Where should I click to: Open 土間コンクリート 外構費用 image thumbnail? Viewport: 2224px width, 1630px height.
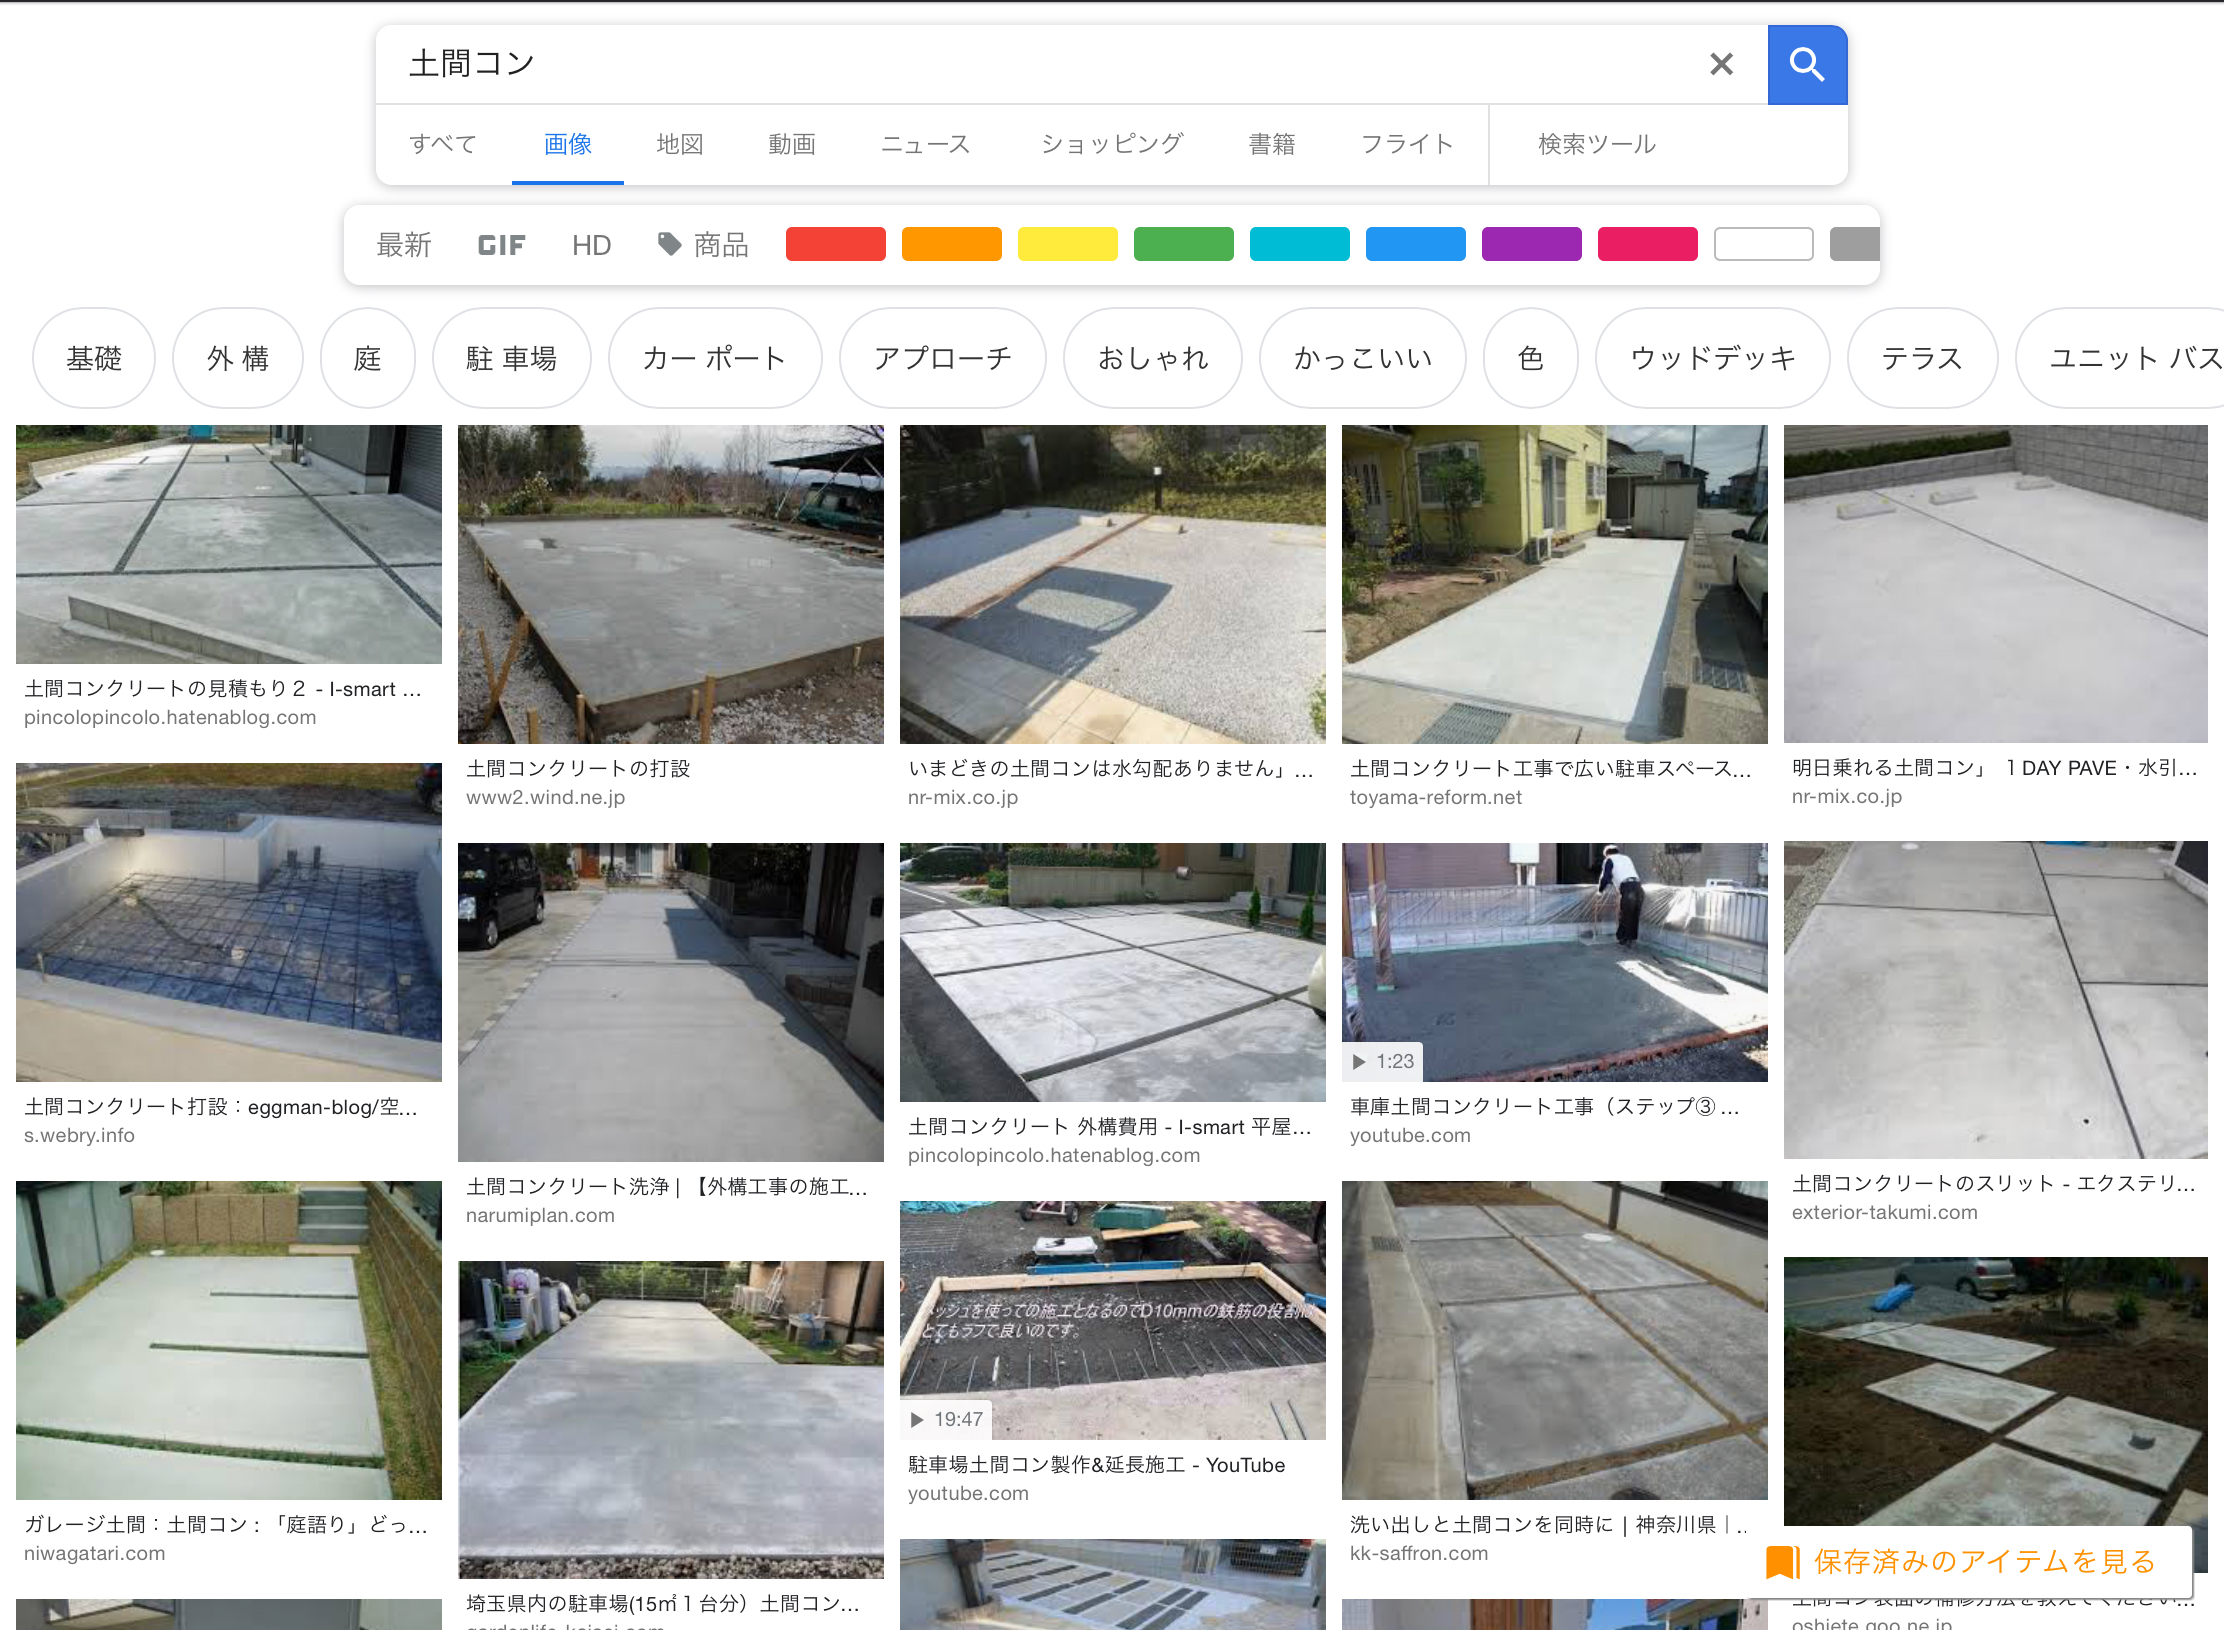coord(1113,972)
